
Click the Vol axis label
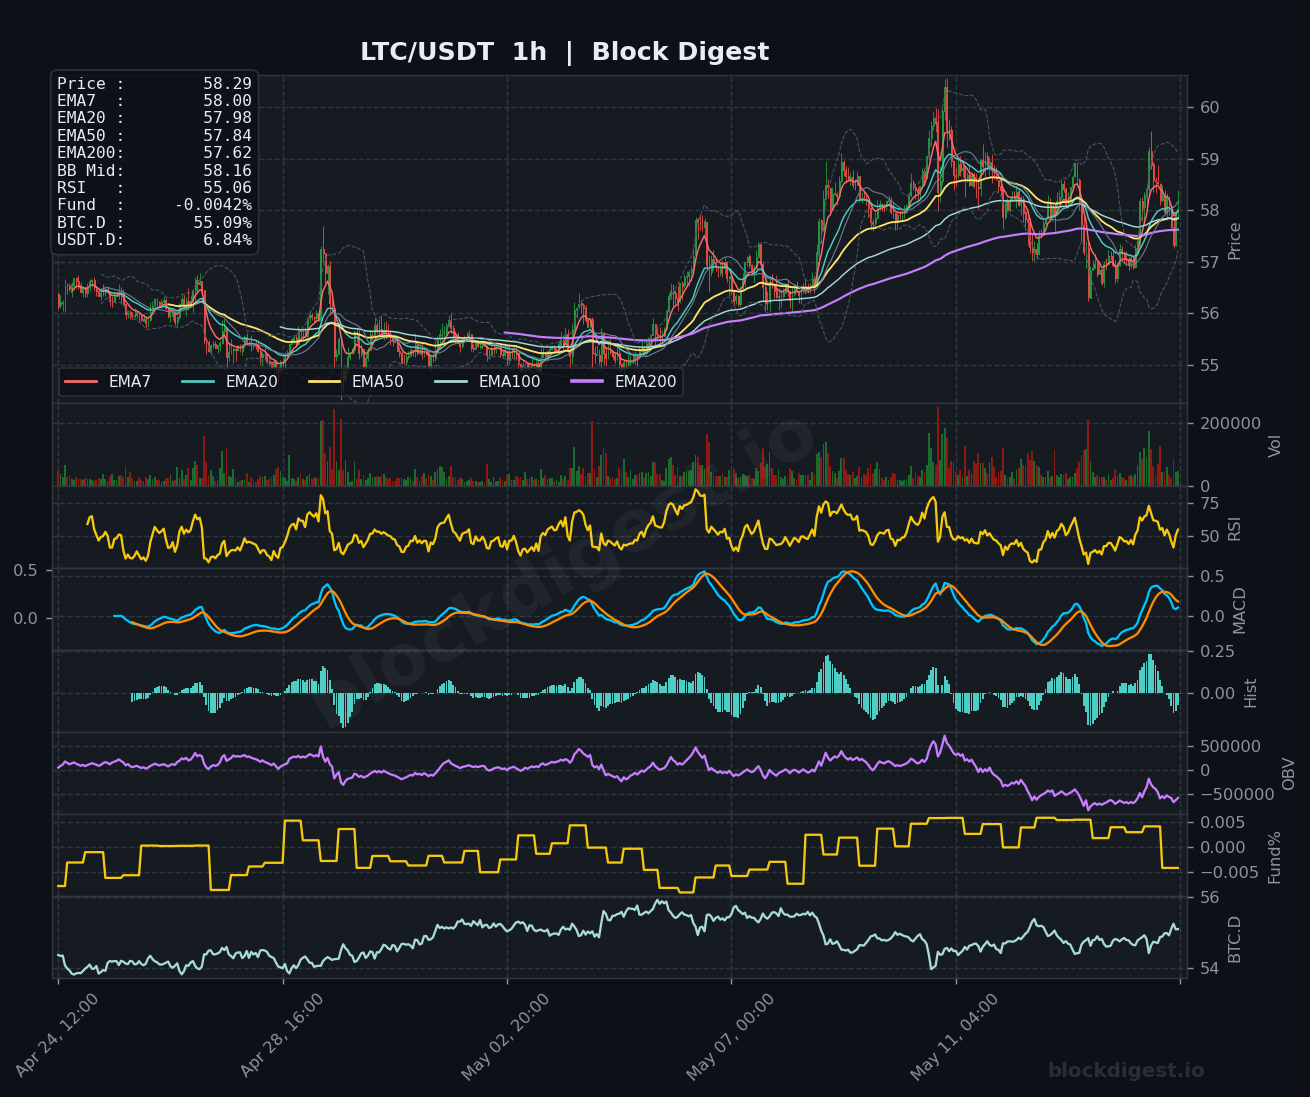tap(1275, 446)
